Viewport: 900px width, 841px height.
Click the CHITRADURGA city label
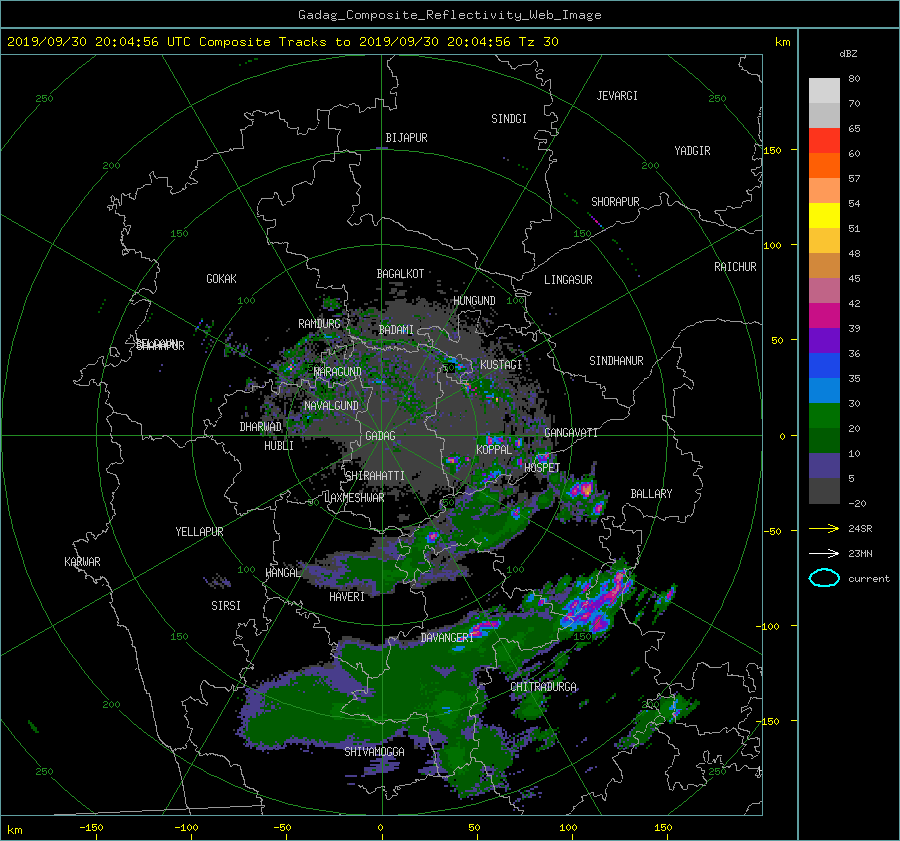click(x=543, y=687)
